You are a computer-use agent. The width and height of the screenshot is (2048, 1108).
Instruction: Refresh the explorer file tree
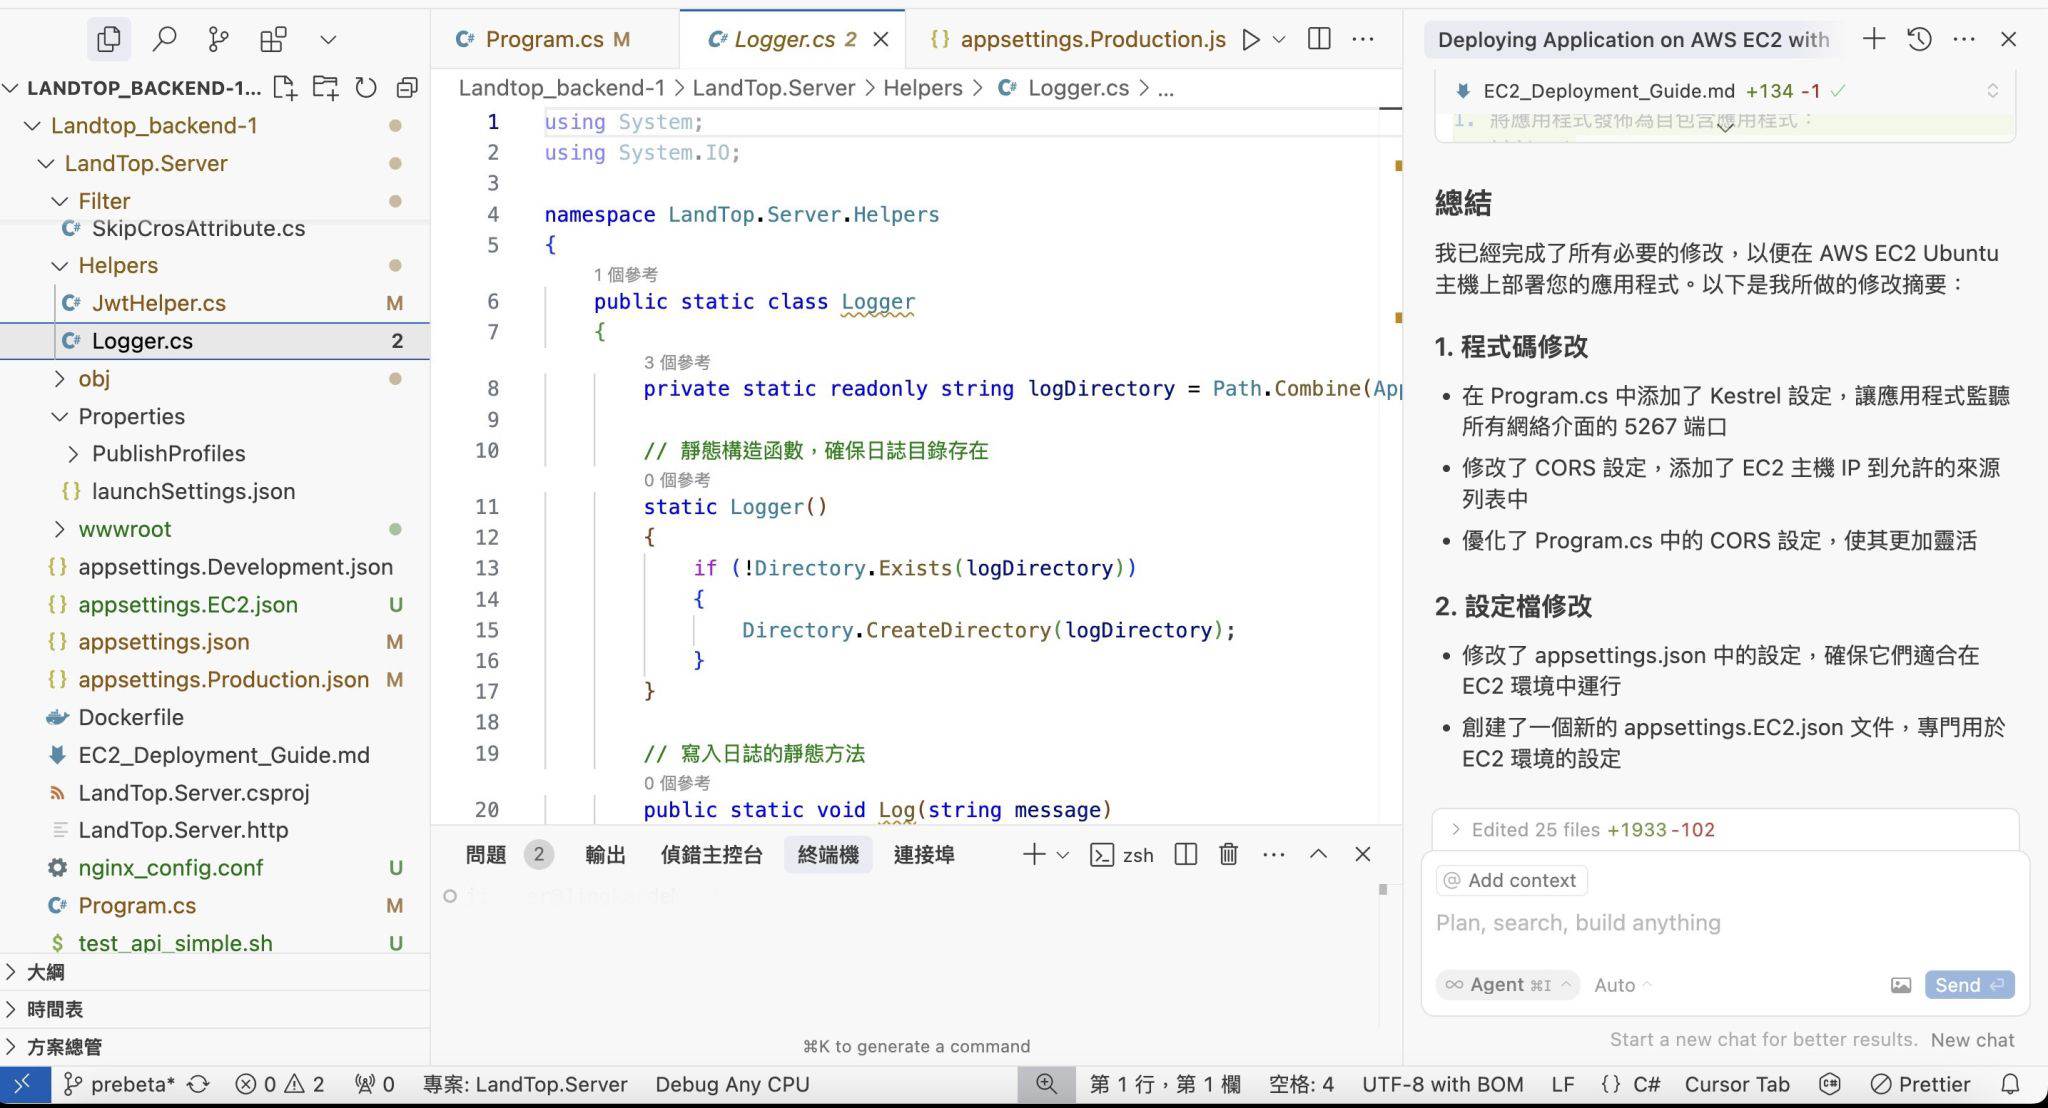point(365,88)
